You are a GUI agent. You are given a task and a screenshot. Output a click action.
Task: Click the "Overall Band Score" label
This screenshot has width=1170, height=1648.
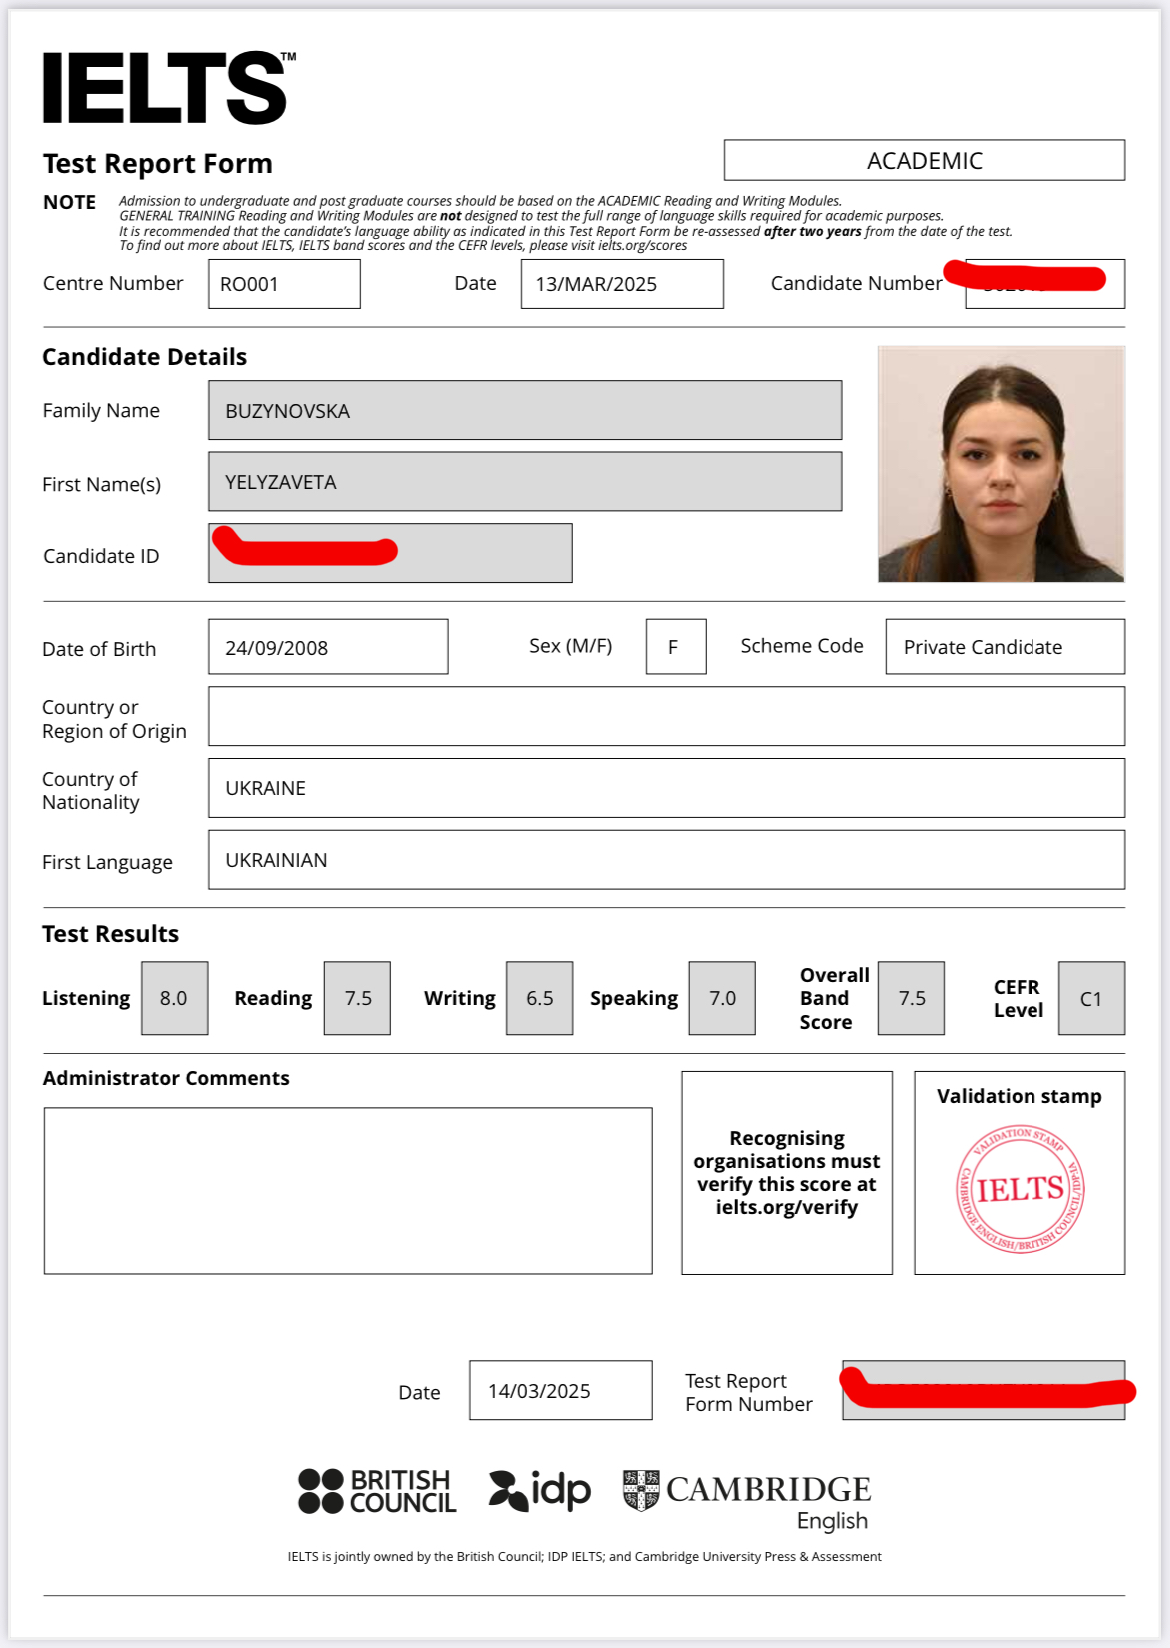(x=834, y=998)
